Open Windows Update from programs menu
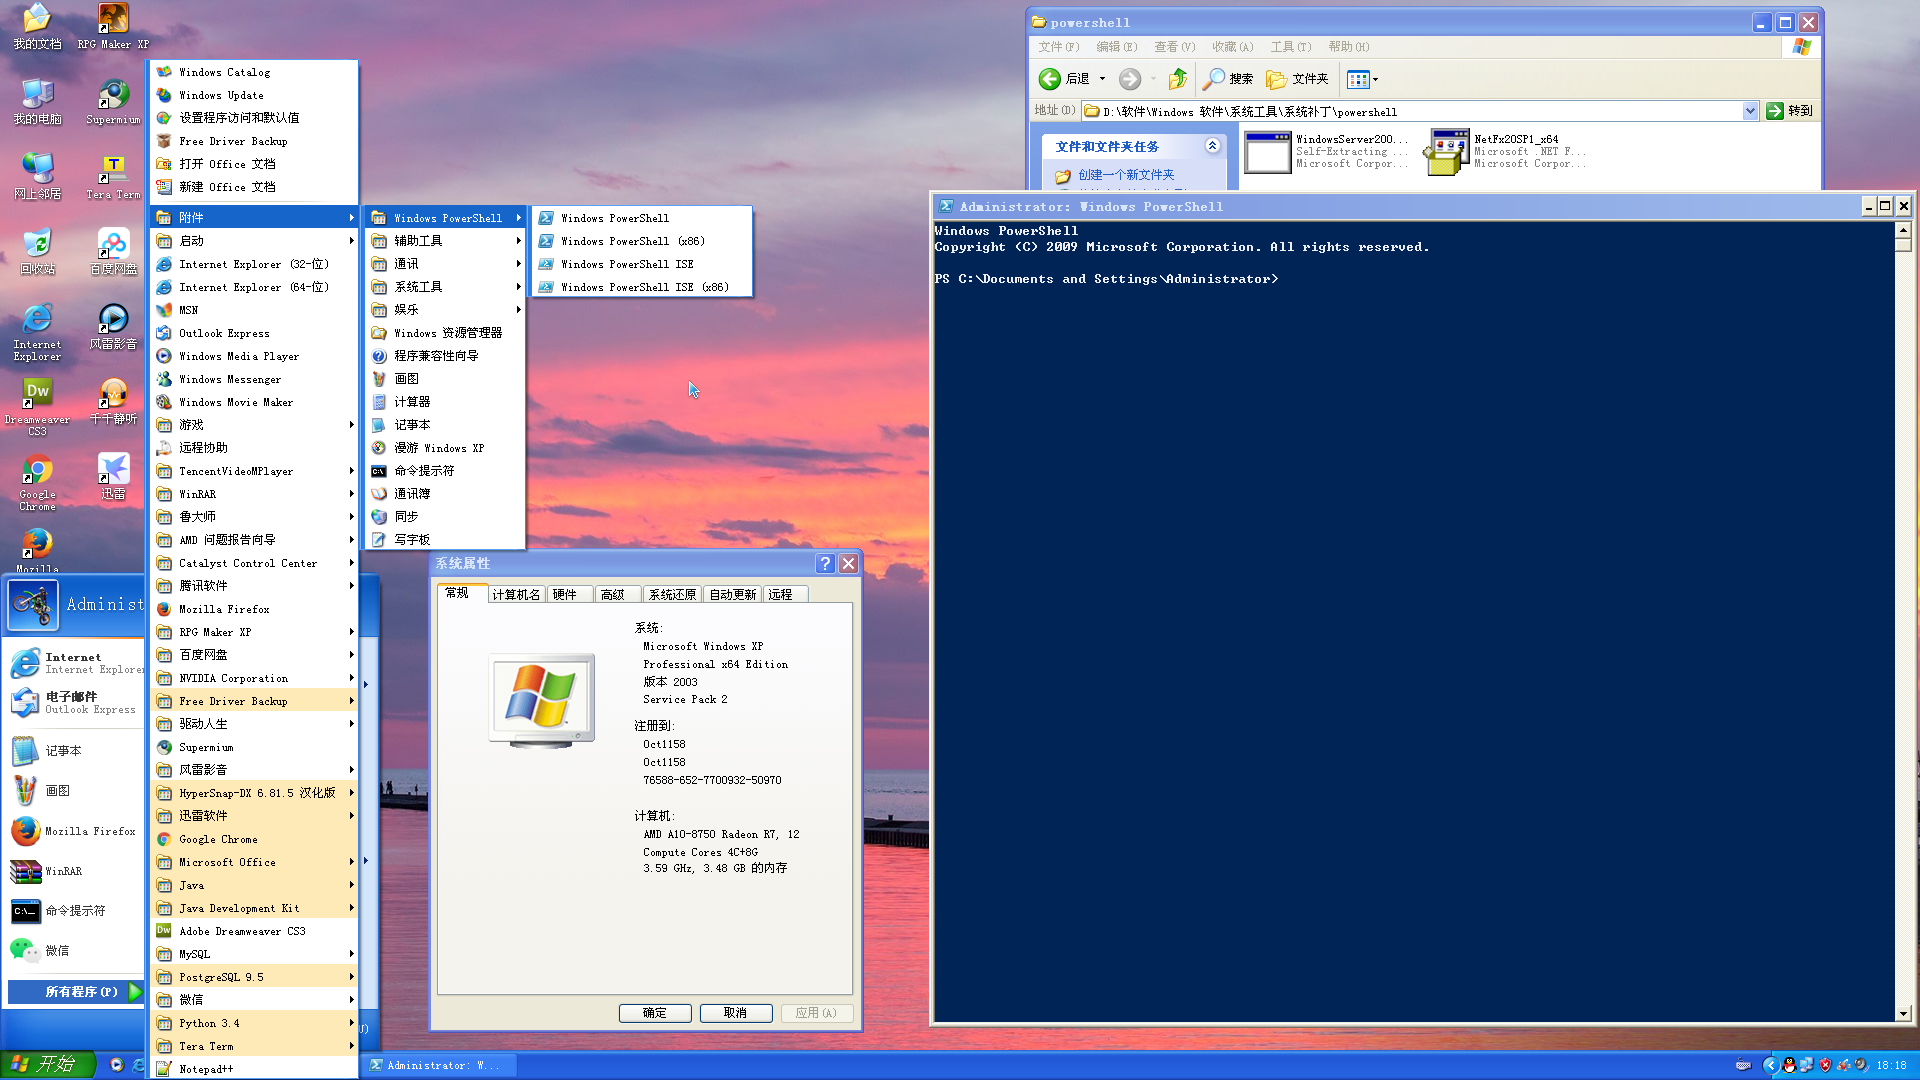The width and height of the screenshot is (1920, 1080). [x=255, y=95]
